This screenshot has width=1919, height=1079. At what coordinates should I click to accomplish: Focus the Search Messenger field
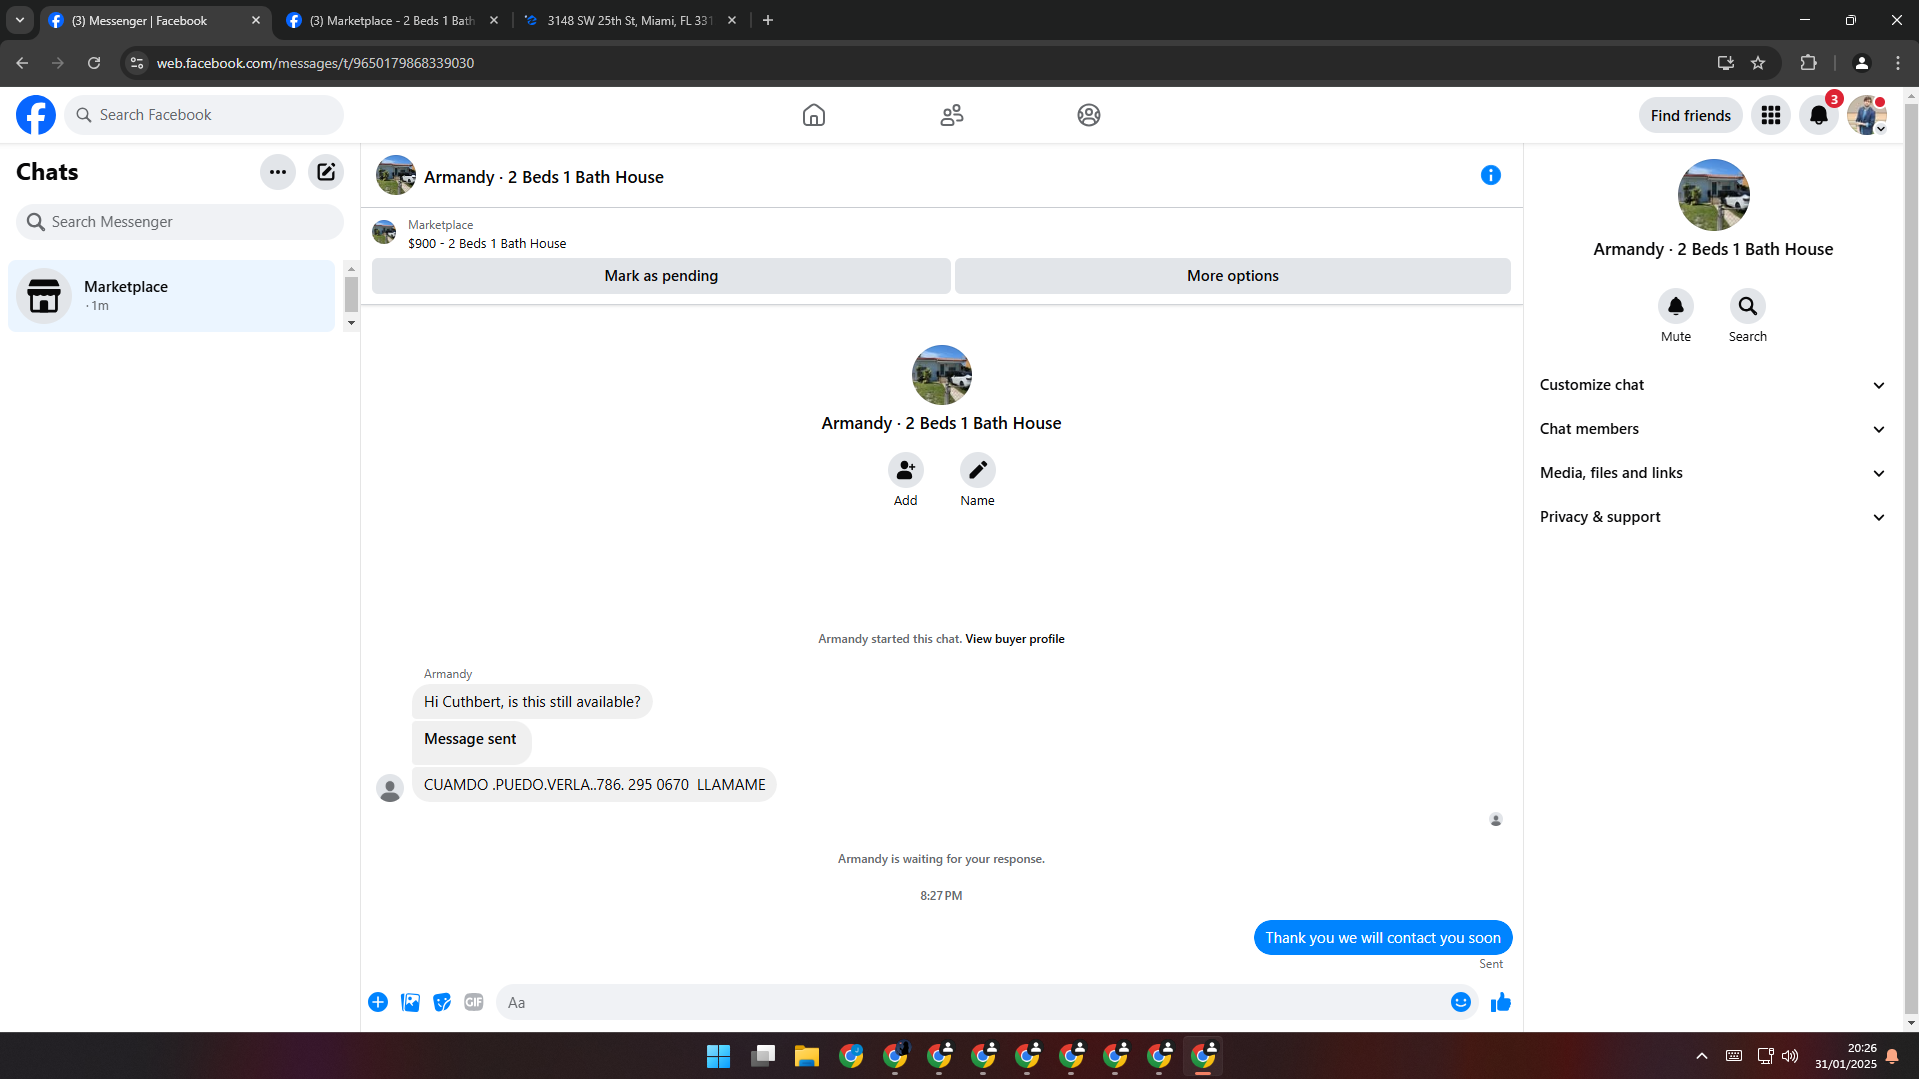[x=180, y=222]
